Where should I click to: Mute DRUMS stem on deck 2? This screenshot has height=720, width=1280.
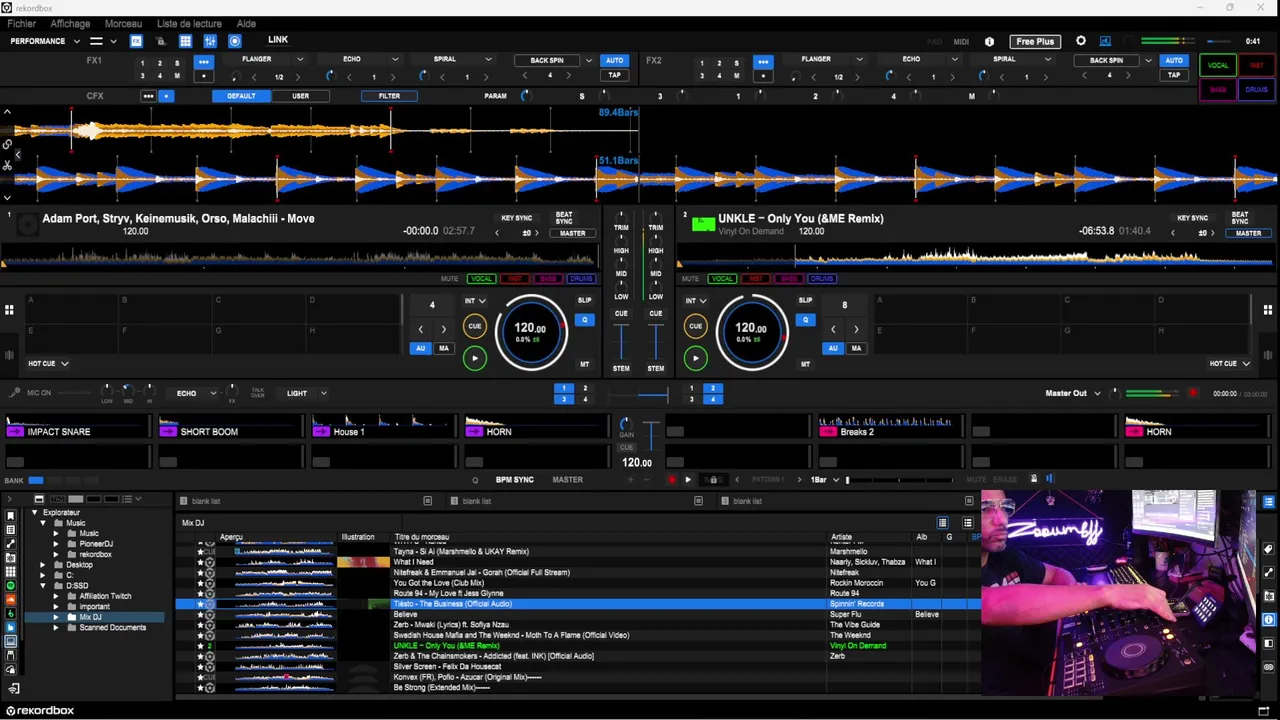pyautogui.click(x=822, y=279)
